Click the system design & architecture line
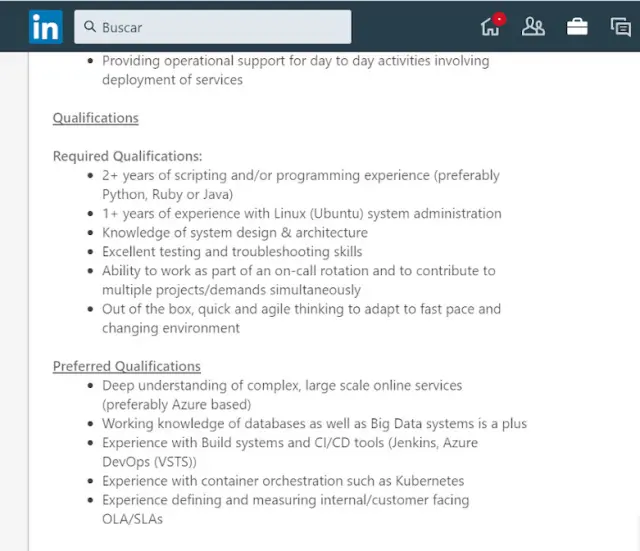Image resolution: width=640 pixels, height=551 pixels. [x=235, y=232]
